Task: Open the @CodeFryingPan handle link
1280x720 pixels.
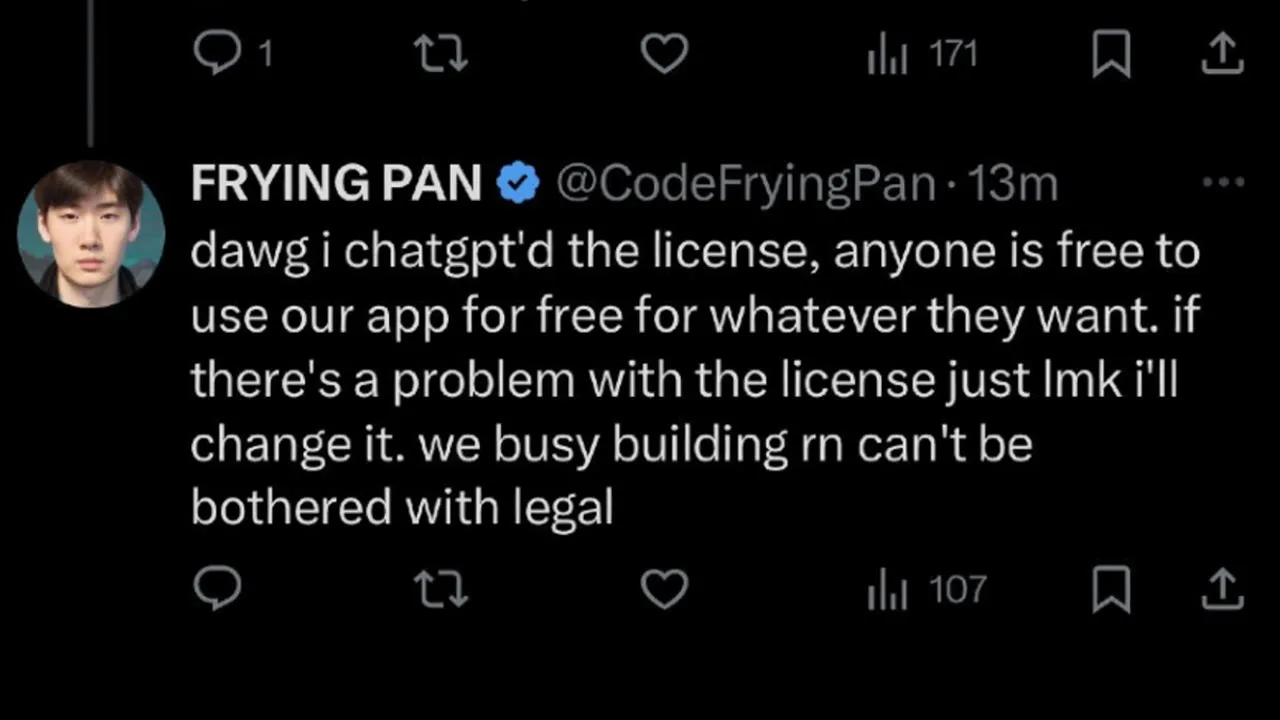Action: (x=746, y=184)
